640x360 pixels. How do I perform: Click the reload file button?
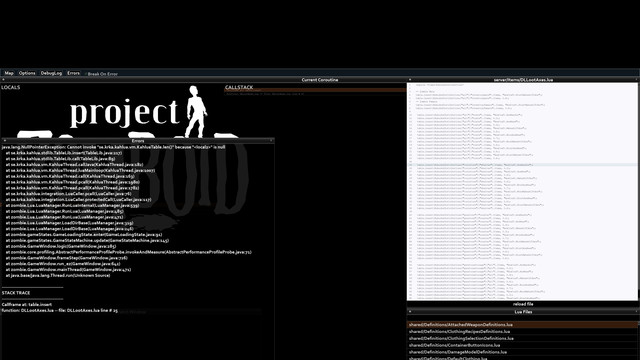[x=523, y=304]
